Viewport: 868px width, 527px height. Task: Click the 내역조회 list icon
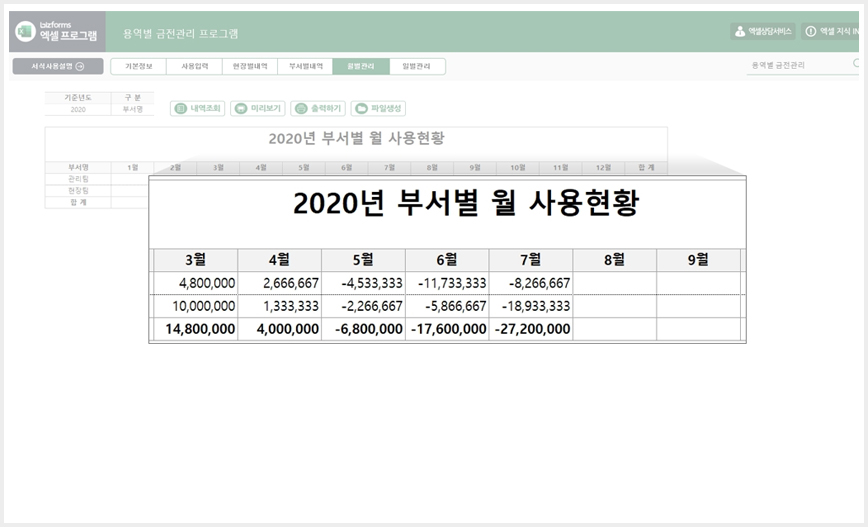pos(180,108)
